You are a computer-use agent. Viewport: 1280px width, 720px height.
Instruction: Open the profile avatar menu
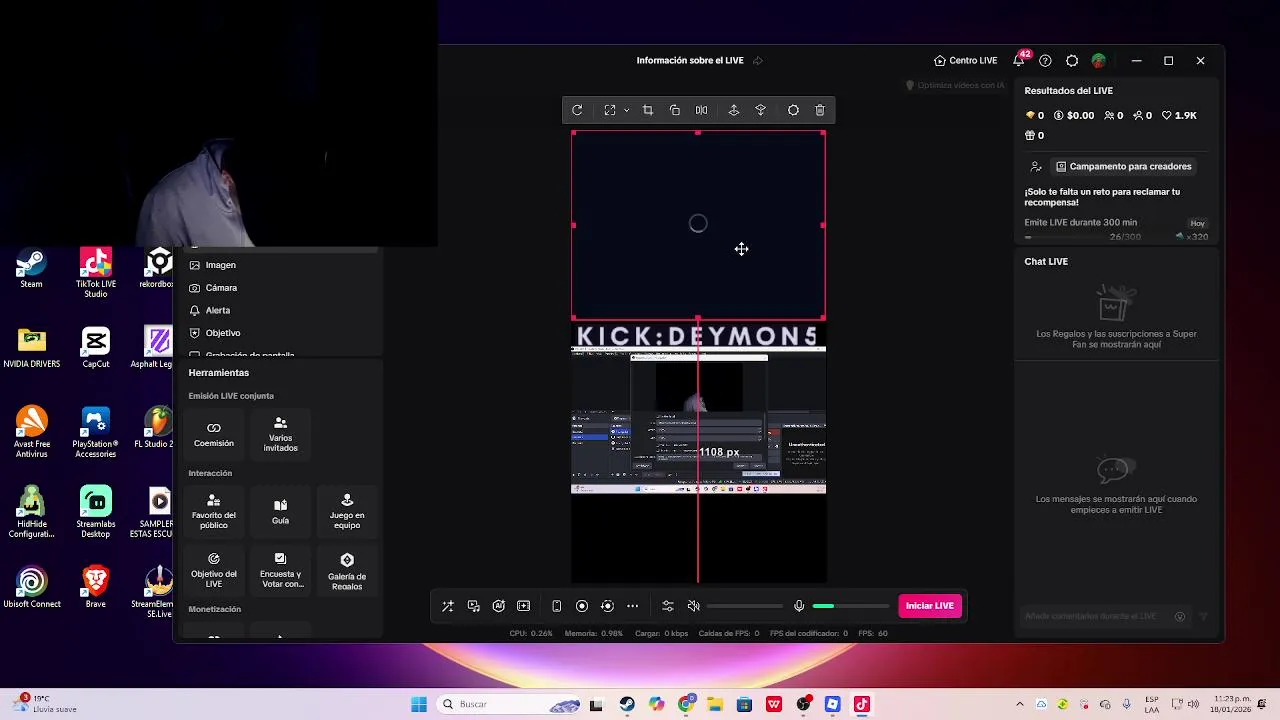1099,61
